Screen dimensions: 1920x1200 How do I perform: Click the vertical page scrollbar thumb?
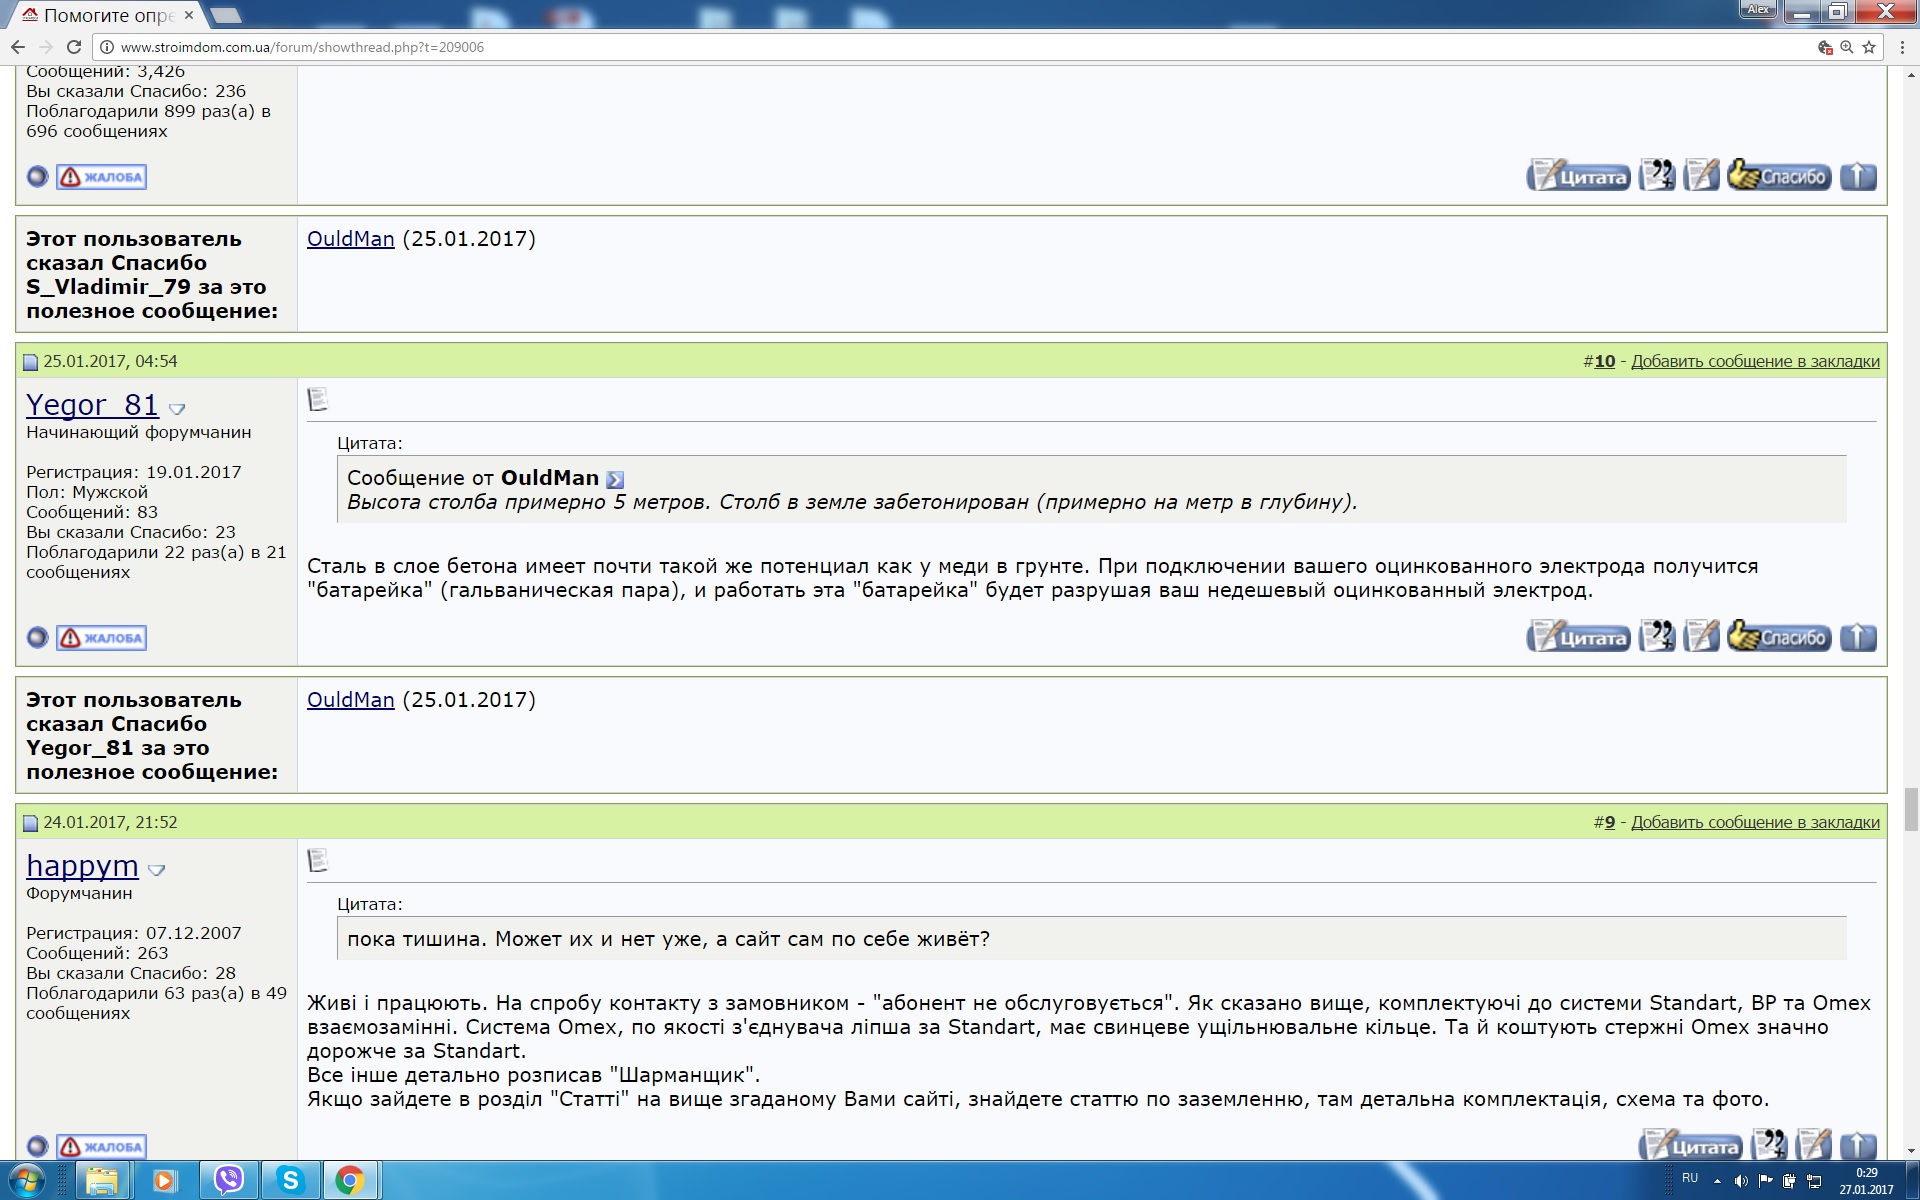(x=1911, y=809)
